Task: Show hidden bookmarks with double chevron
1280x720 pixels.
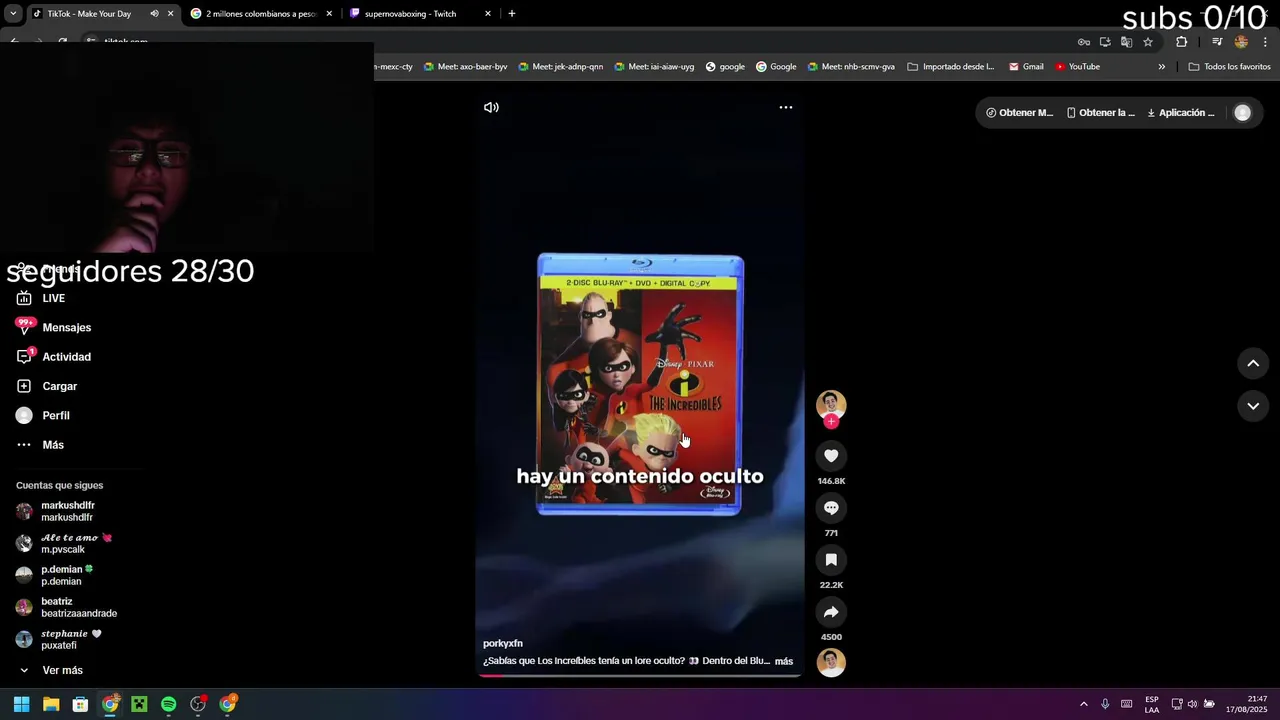Action: coord(1162,67)
